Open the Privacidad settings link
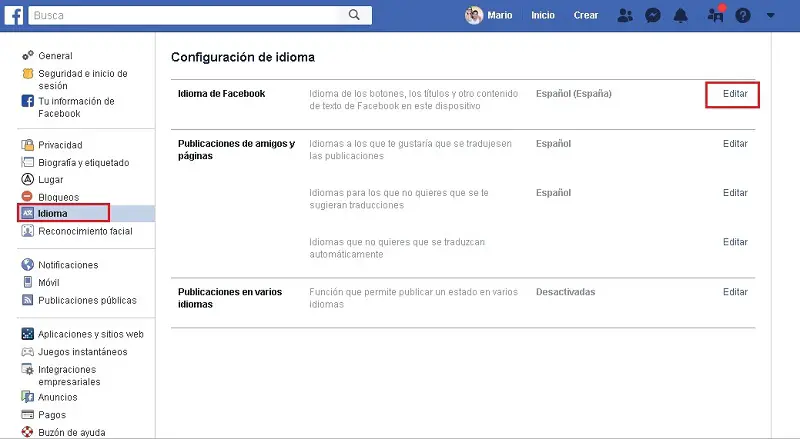 [60, 145]
